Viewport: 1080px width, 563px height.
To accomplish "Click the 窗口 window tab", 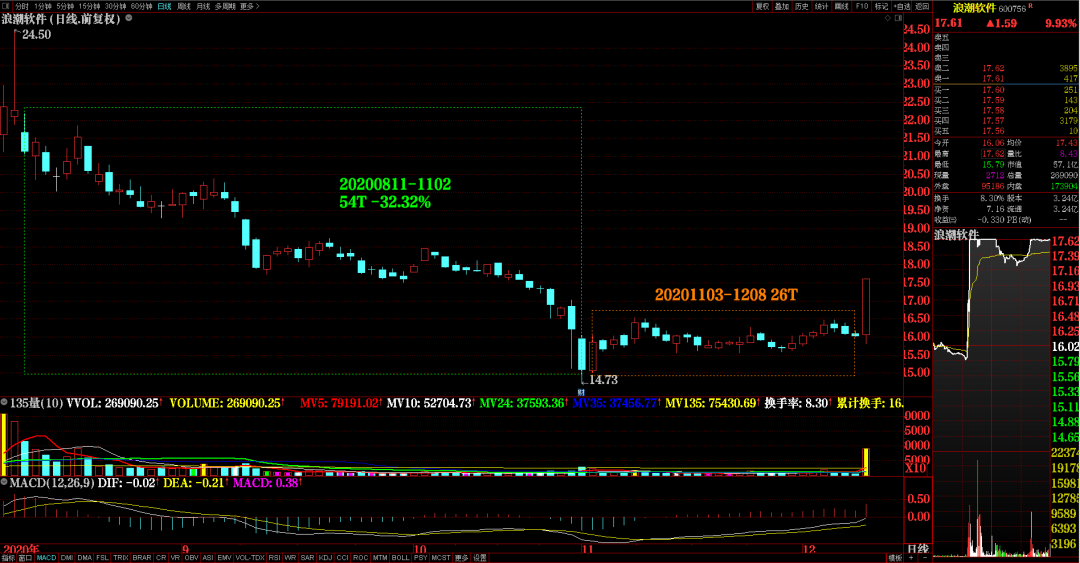I will [x=25, y=557].
